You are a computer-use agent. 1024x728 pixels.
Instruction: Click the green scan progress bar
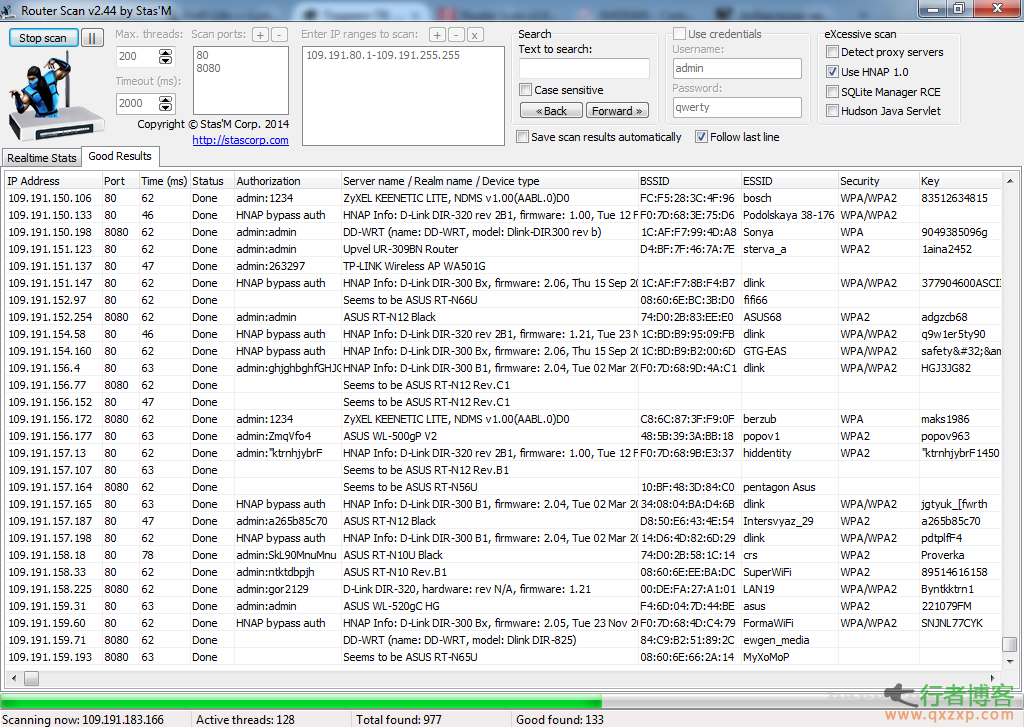(x=301, y=703)
